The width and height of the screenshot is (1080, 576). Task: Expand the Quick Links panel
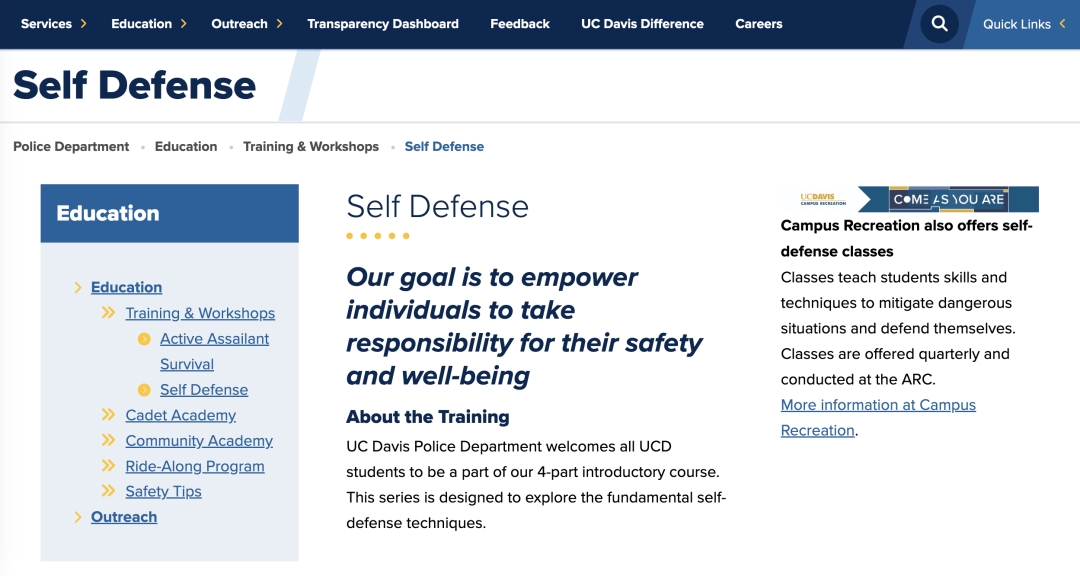pyautogui.click(x=1062, y=24)
